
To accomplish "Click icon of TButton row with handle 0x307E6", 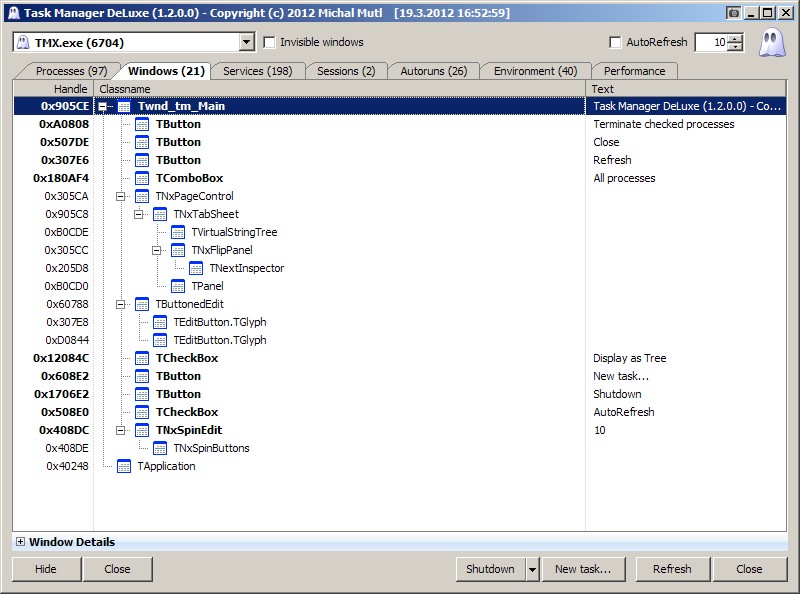I will (142, 160).
